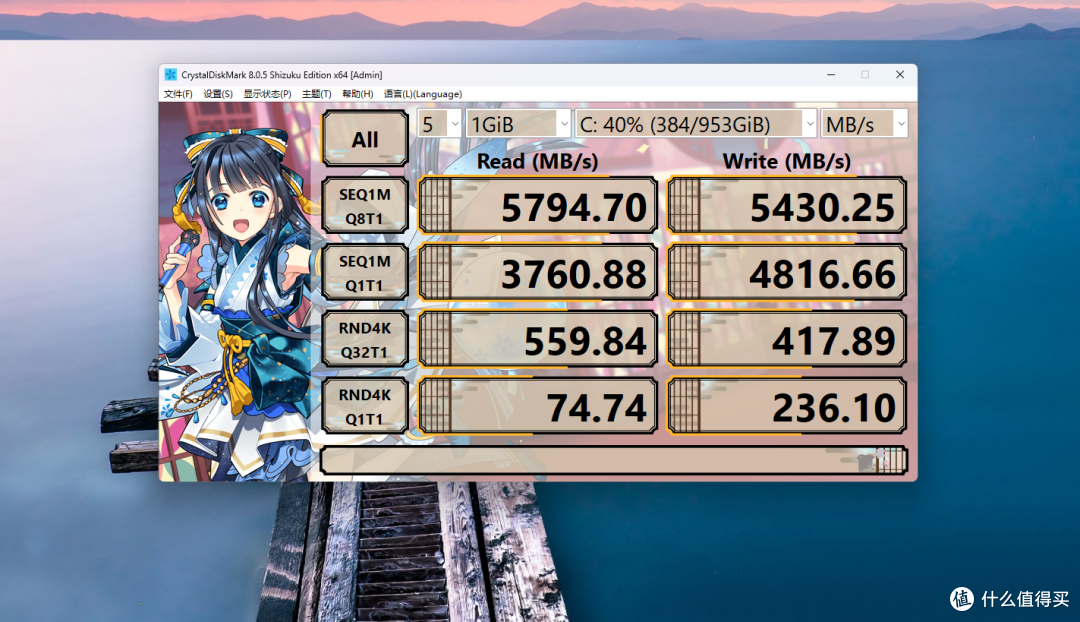
Task: Click the SEQ1M Q1T1 read result 3760.88
Action: [538, 273]
